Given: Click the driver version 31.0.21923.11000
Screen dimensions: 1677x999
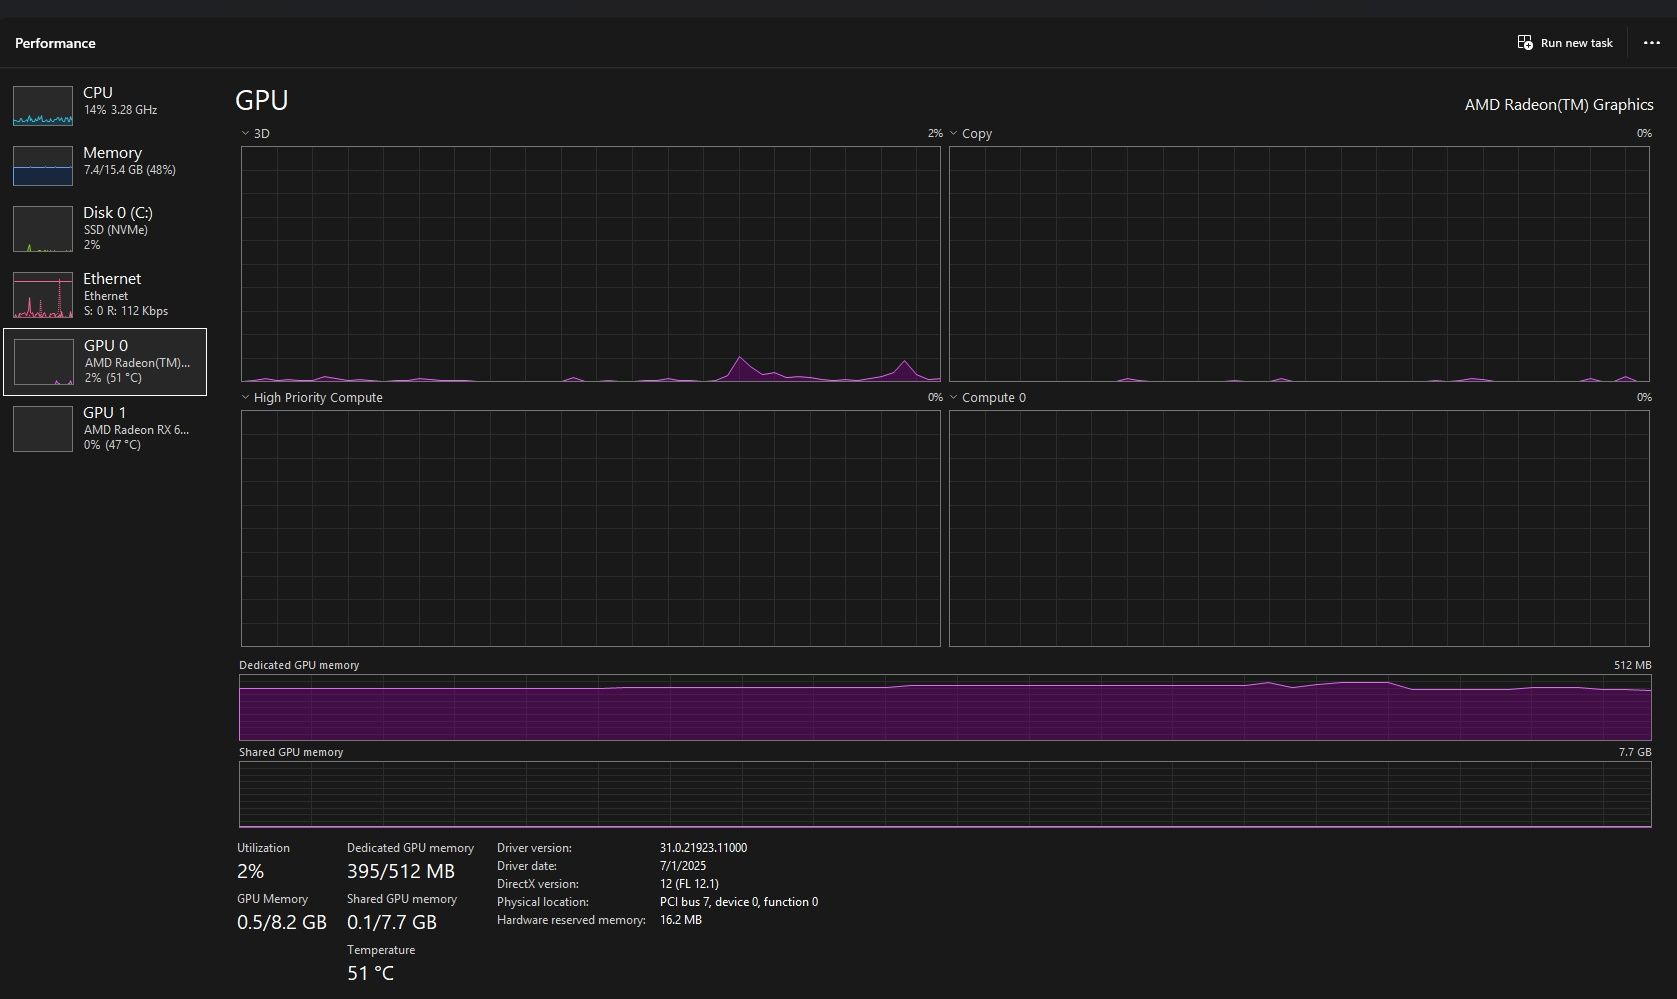Looking at the screenshot, I should click(x=703, y=848).
